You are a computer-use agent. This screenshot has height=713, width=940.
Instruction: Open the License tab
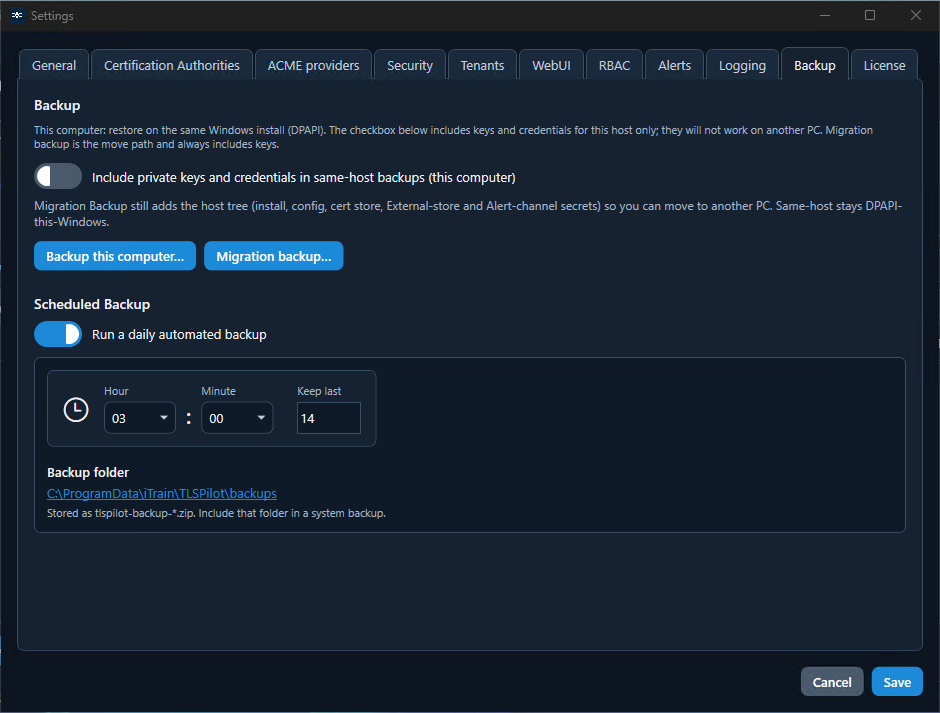tap(884, 65)
